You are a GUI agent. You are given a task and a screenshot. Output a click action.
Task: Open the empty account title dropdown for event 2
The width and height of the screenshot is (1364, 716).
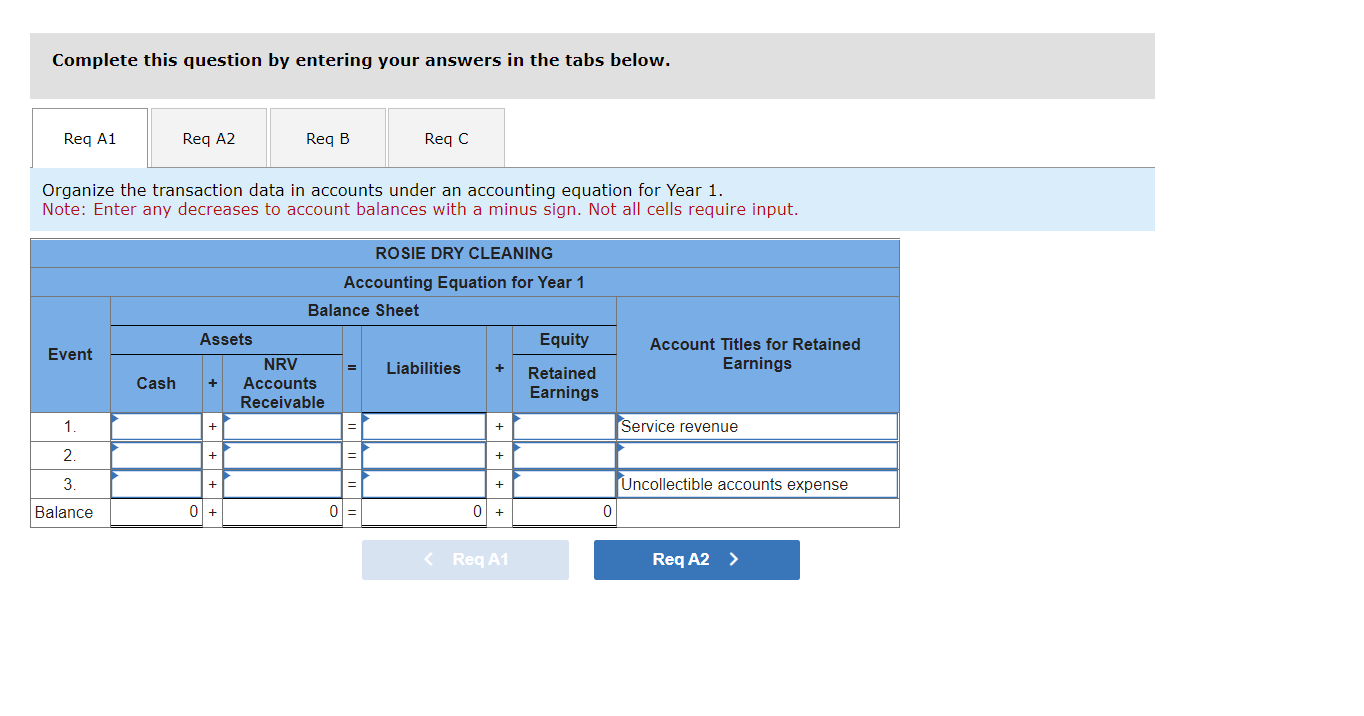click(x=757, y=456)
